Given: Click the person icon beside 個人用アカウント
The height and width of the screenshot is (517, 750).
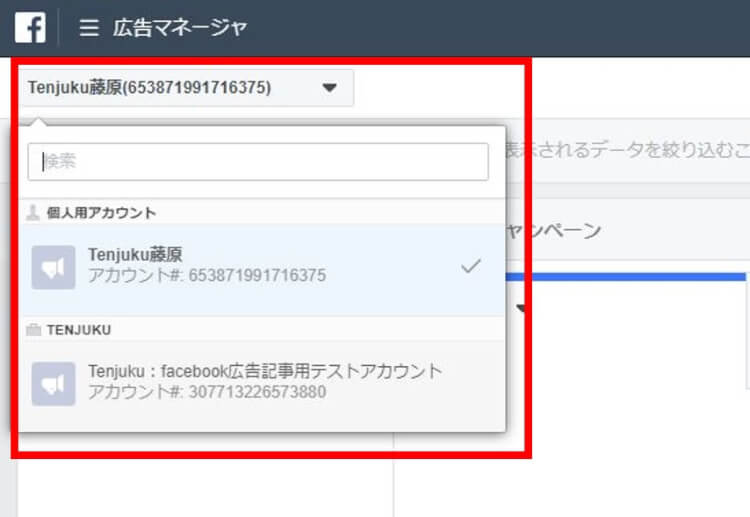Looking at the screenshot, I should [33, 212].
